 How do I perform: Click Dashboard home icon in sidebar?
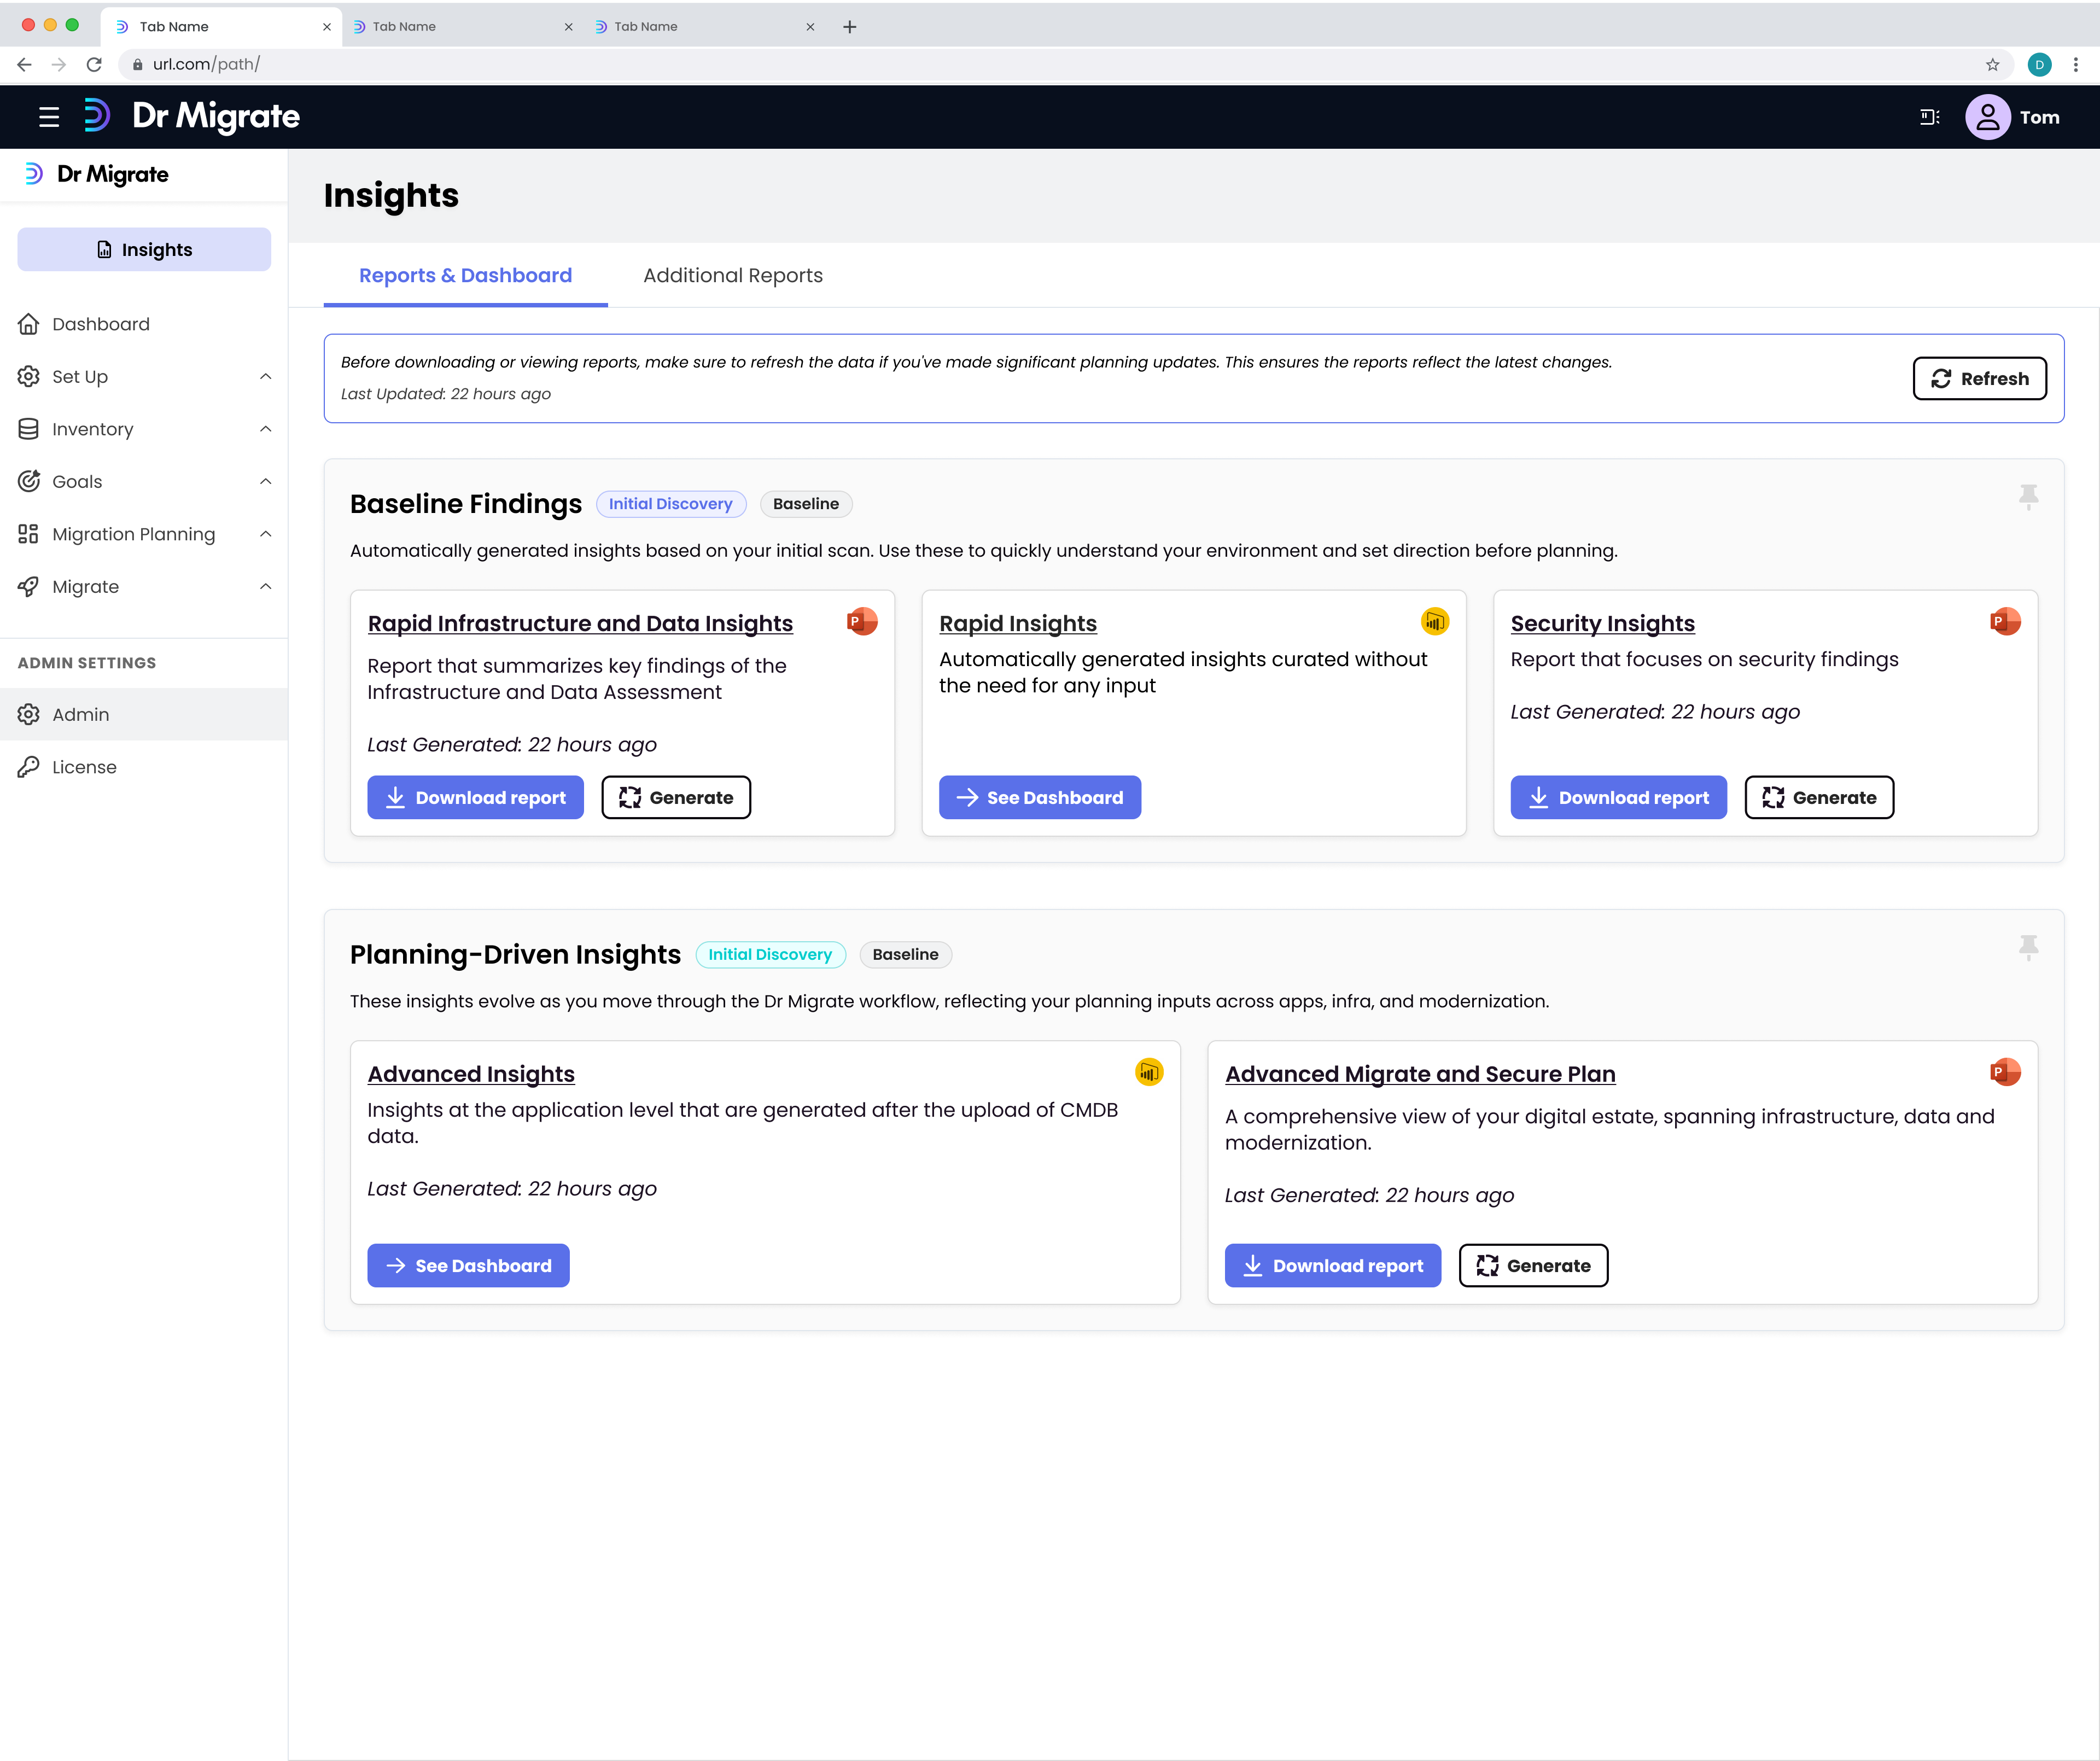(x=29, y=324)
